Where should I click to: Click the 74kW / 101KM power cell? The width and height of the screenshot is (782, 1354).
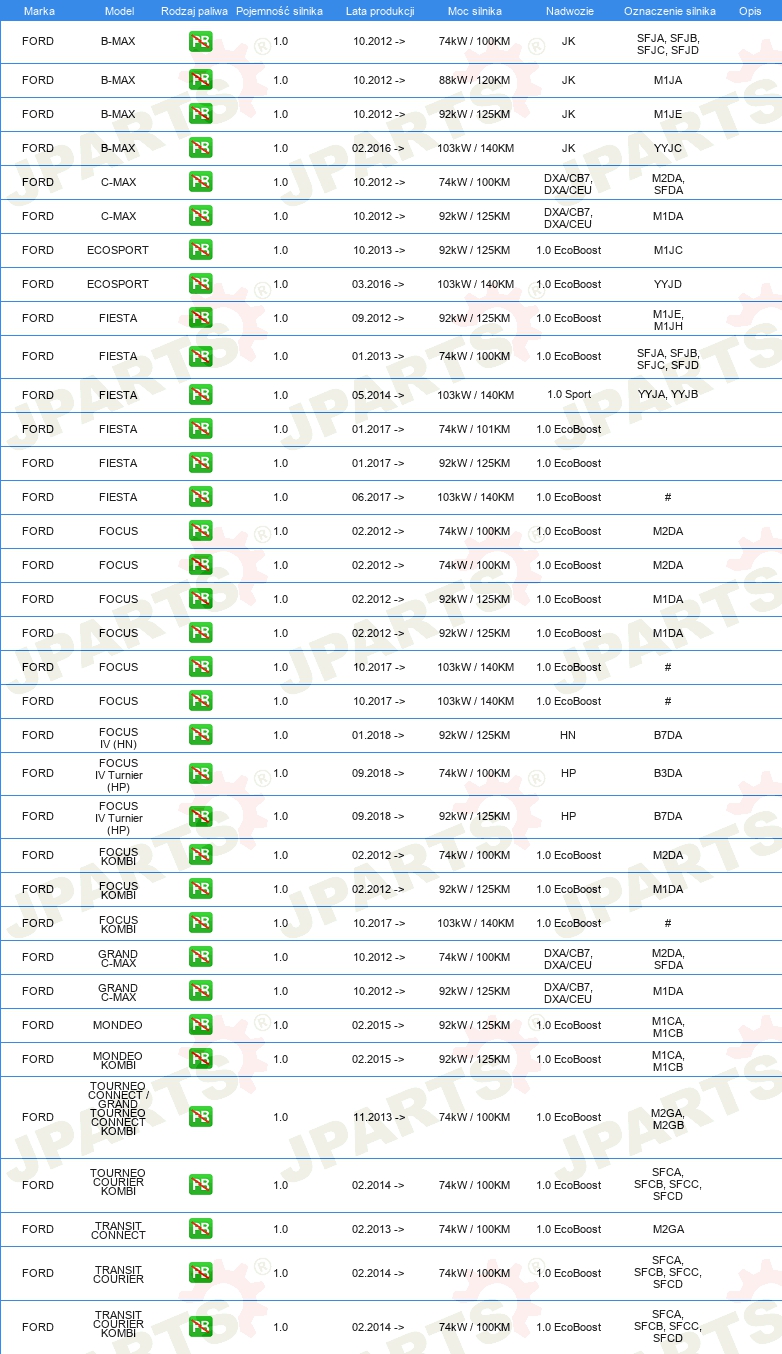[x=474, y=429]
